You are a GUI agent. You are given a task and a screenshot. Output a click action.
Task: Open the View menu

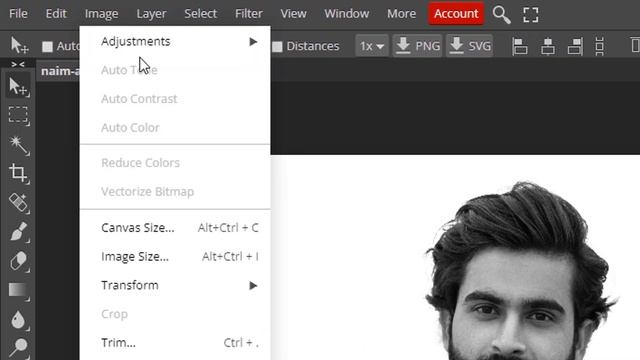[293, 13]
